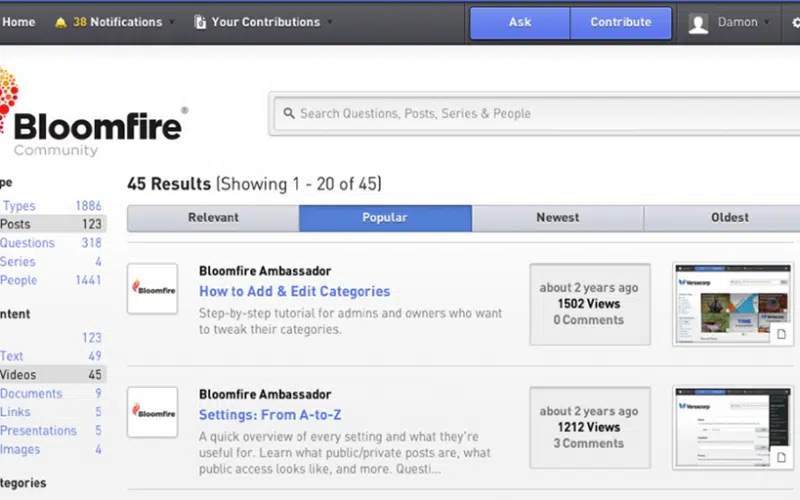Click the user avatar icon beside Damon
This screenshot has height=500, width=800.
pyautogui.click(x=699, y=23)
